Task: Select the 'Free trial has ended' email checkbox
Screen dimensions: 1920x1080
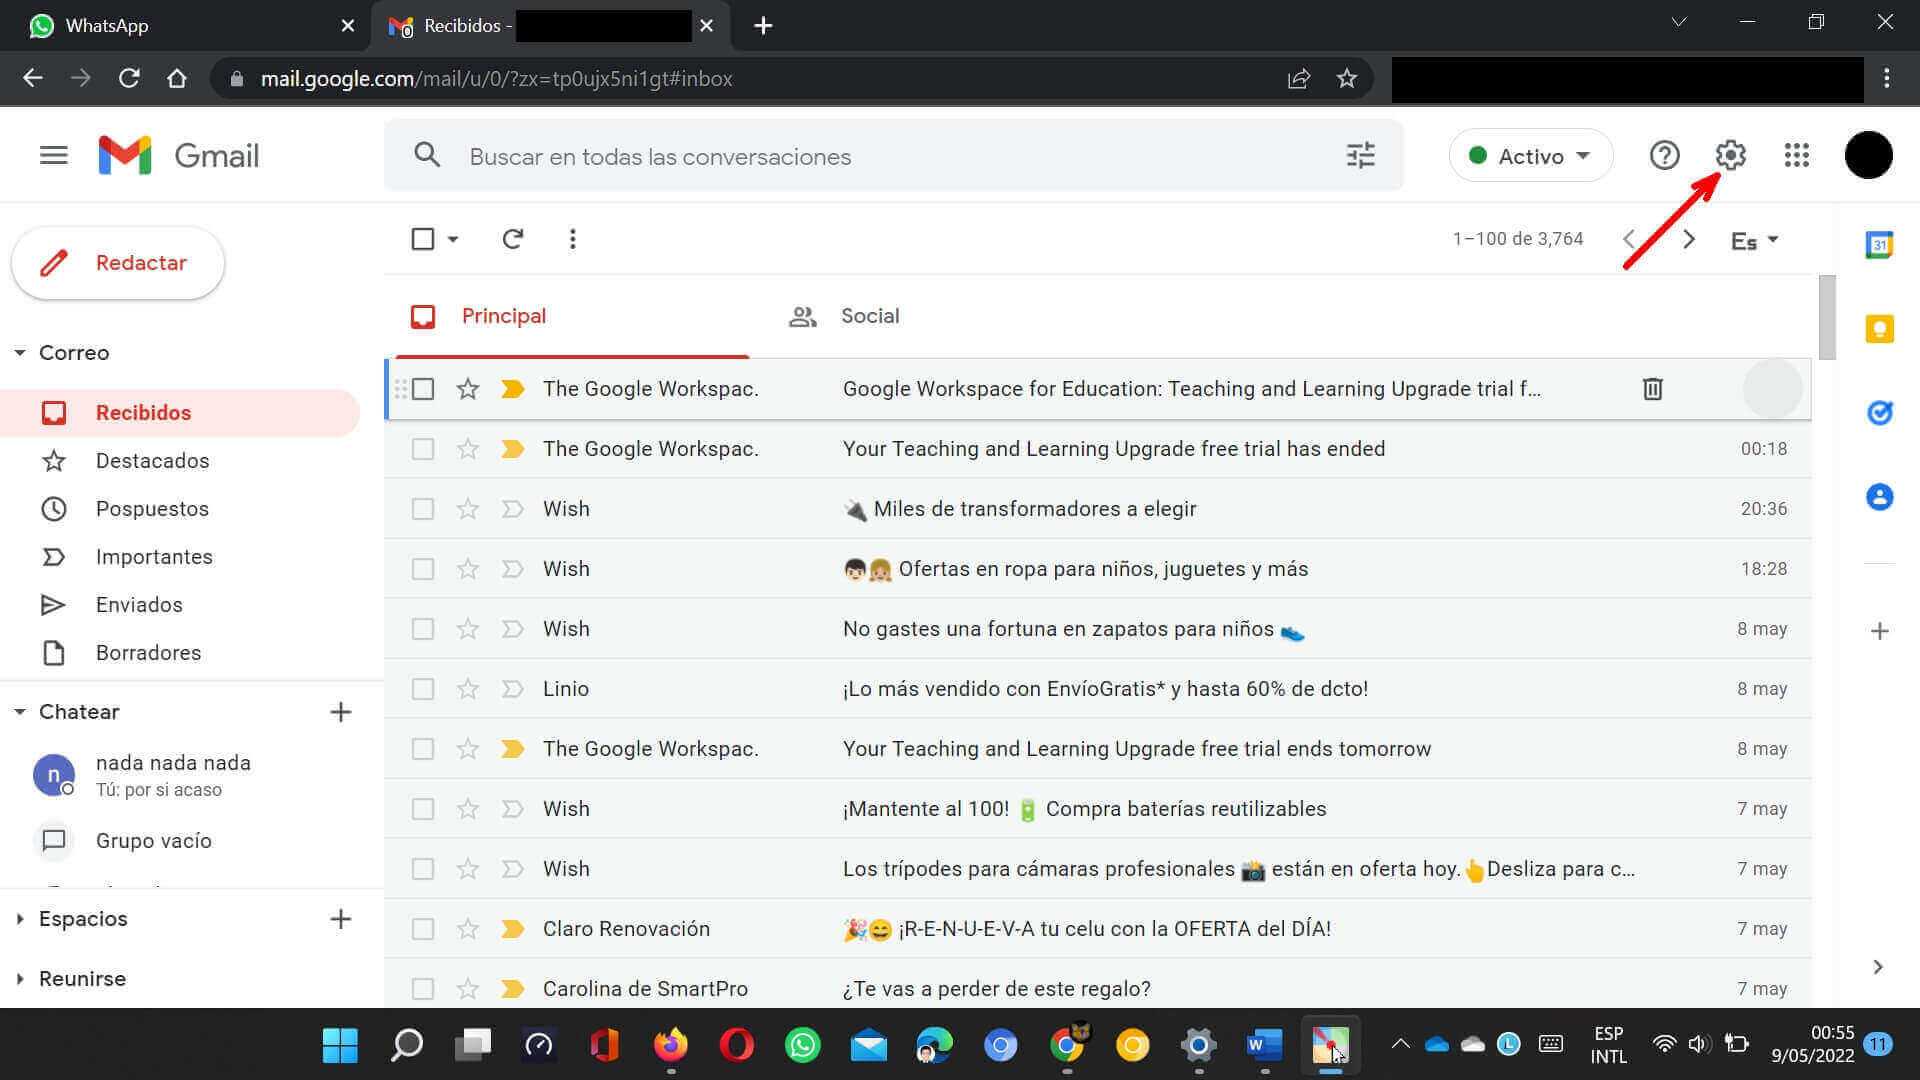Action: pos(423,449)
